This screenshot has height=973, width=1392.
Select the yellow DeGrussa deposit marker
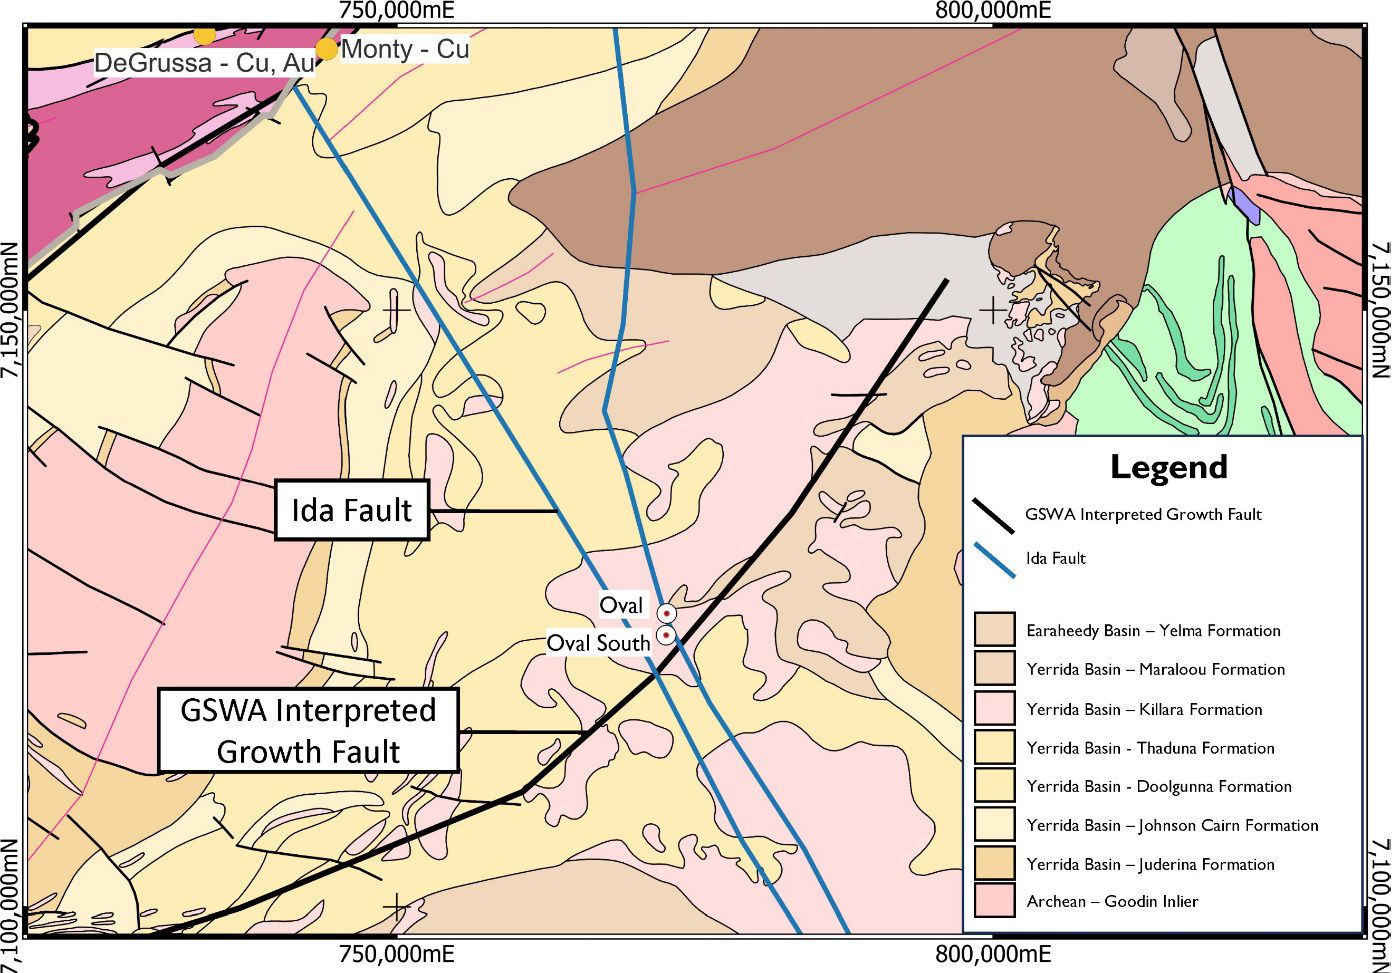coord(204,34)
